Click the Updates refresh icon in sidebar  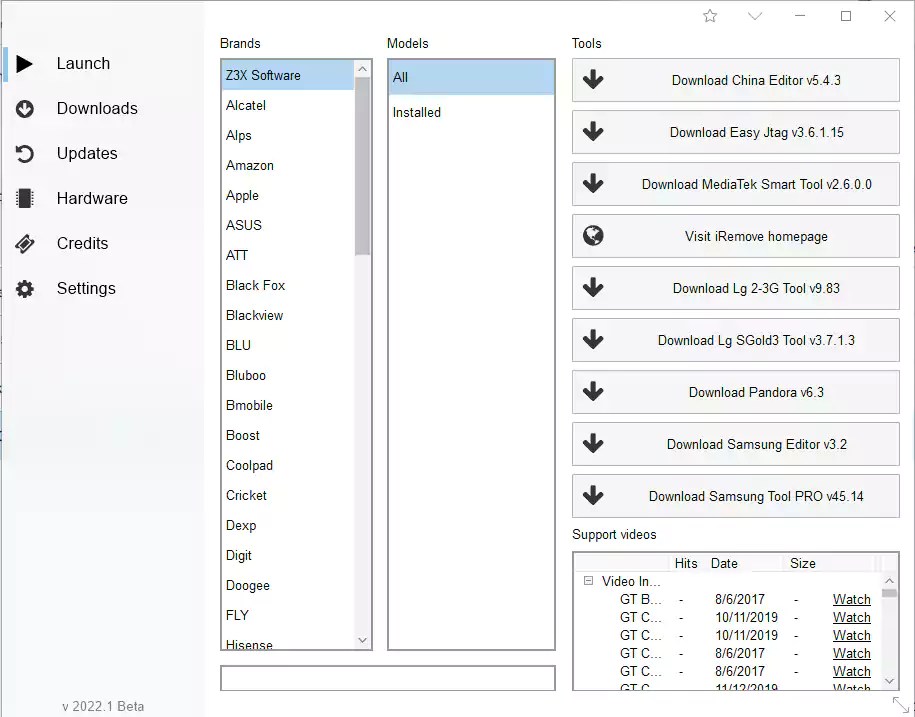click(25, 154)
